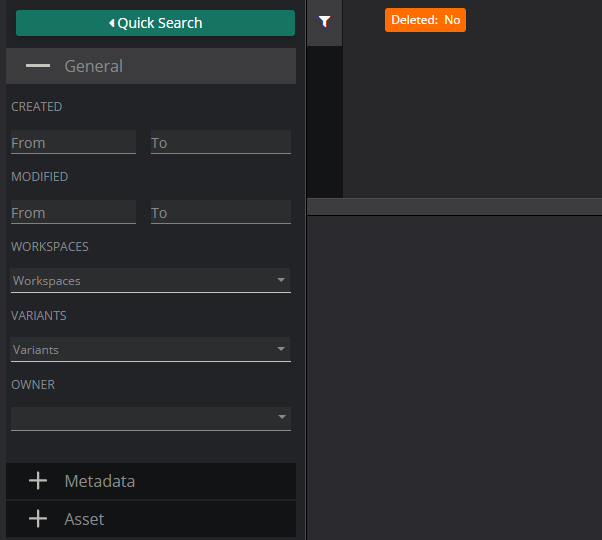Viewport: 602px width, 540px height.
Task: Expand the Asset section
Action: click(x=150, y=519)
